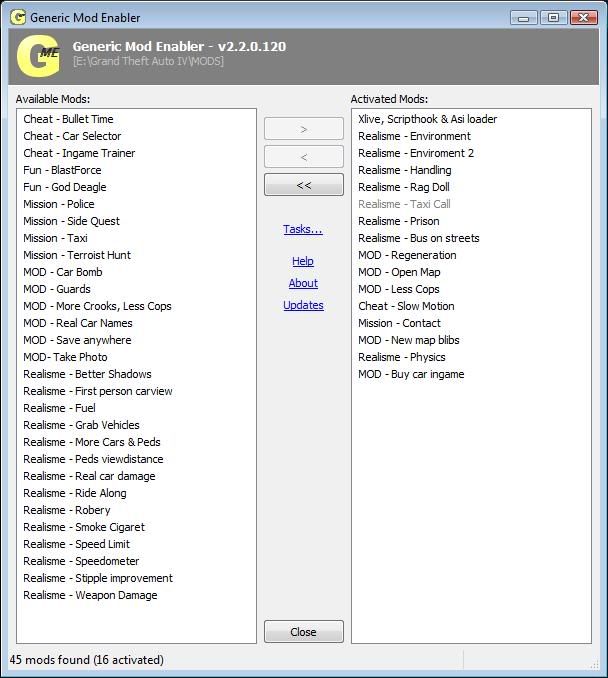Select activated 'Xlive, Scripthook & Asi loader'
This screenshot has height=678, width=608.
point(428,119)
